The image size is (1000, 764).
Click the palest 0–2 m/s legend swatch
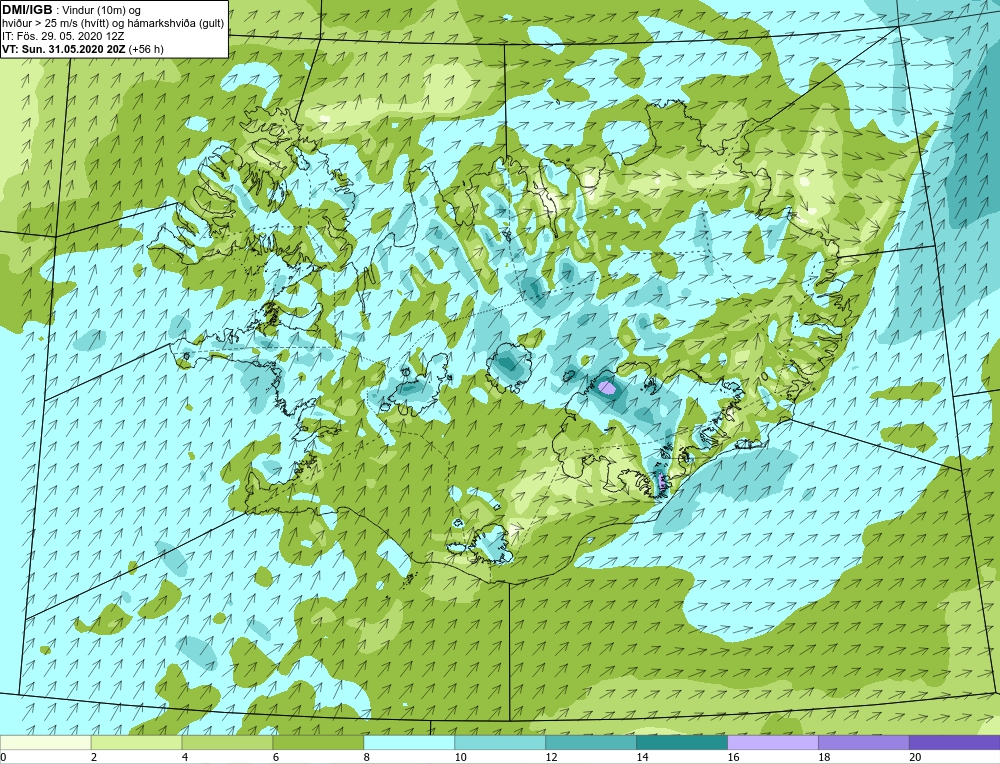[x=46, y=743]
